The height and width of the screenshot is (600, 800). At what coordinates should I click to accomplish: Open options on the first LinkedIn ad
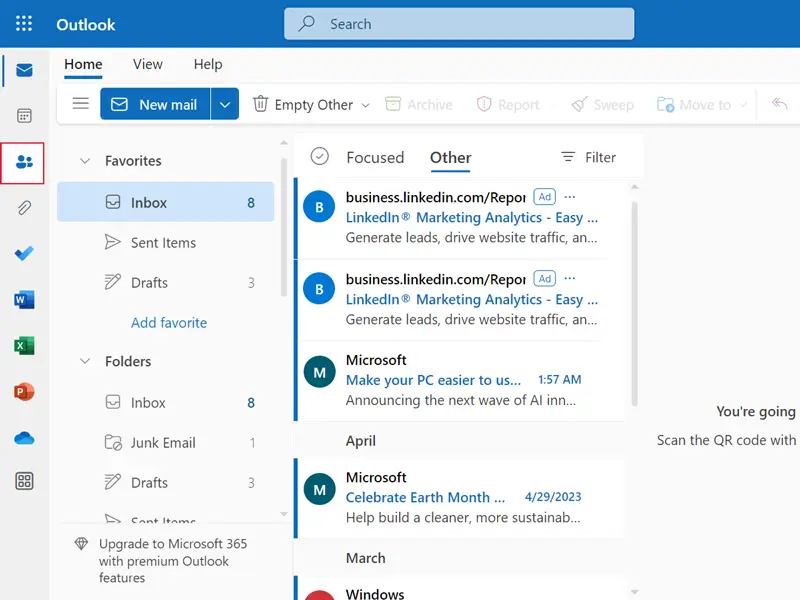pyautogui.click(x=570, y=197)
